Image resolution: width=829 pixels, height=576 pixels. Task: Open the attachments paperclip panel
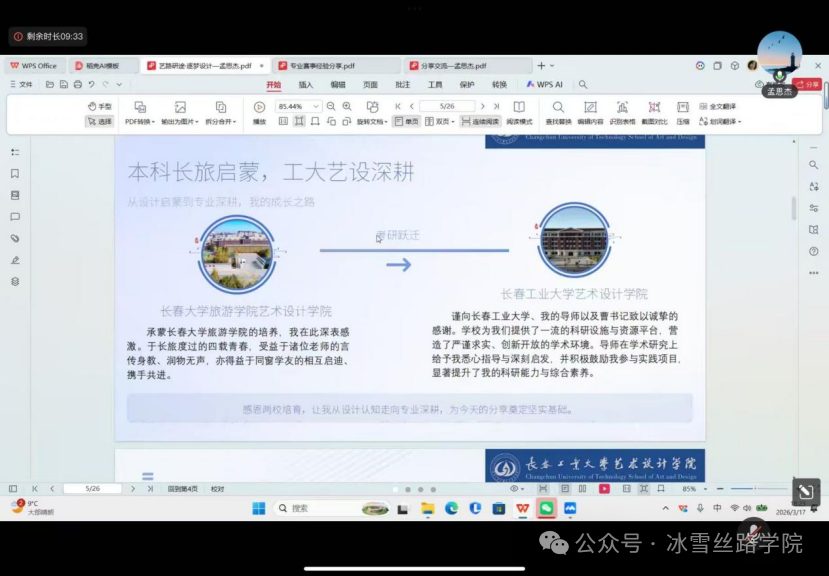[15, 238]
